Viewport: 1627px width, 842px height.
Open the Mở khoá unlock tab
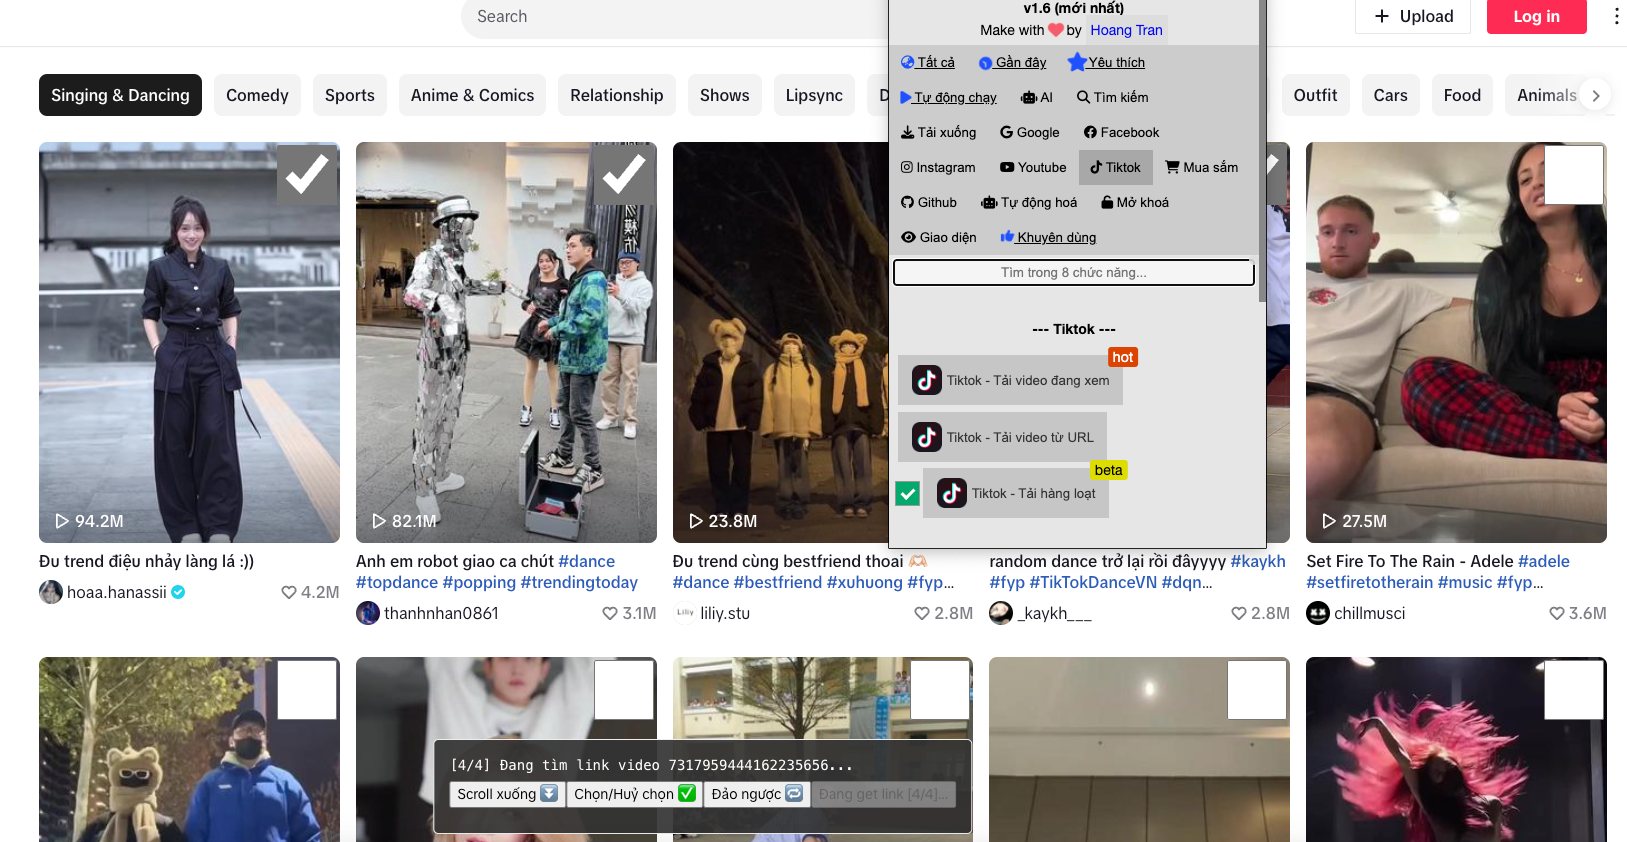coord(1135,203)
